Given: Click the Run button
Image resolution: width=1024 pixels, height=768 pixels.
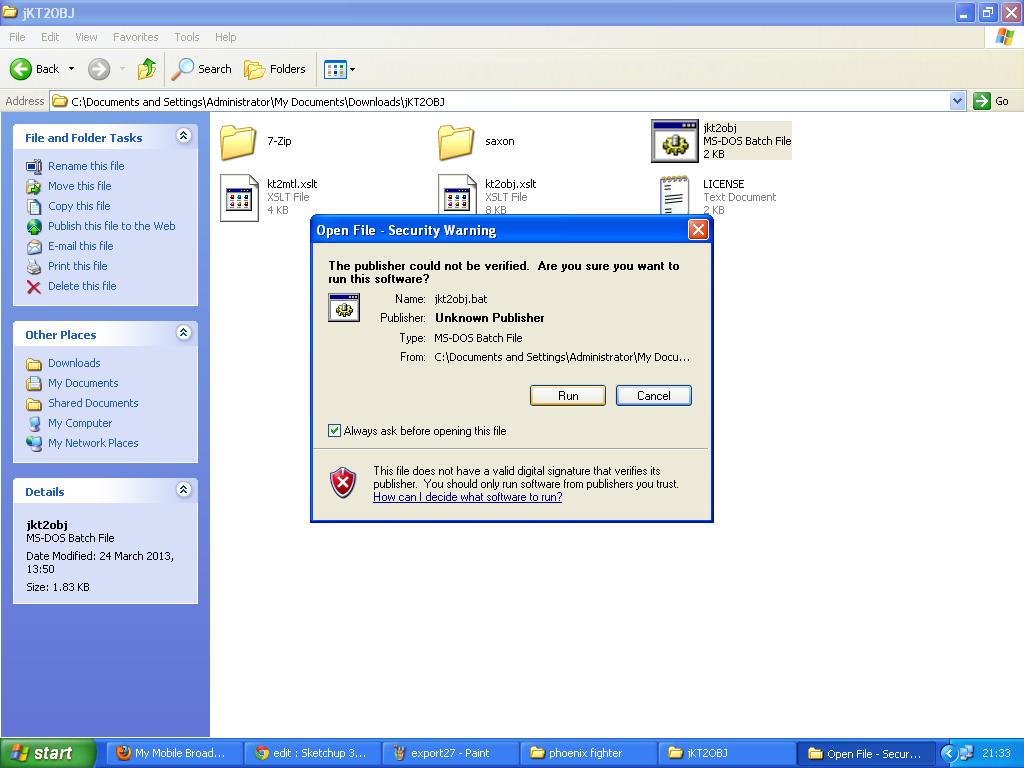Looking at the screenshot, I should (568, 396).
